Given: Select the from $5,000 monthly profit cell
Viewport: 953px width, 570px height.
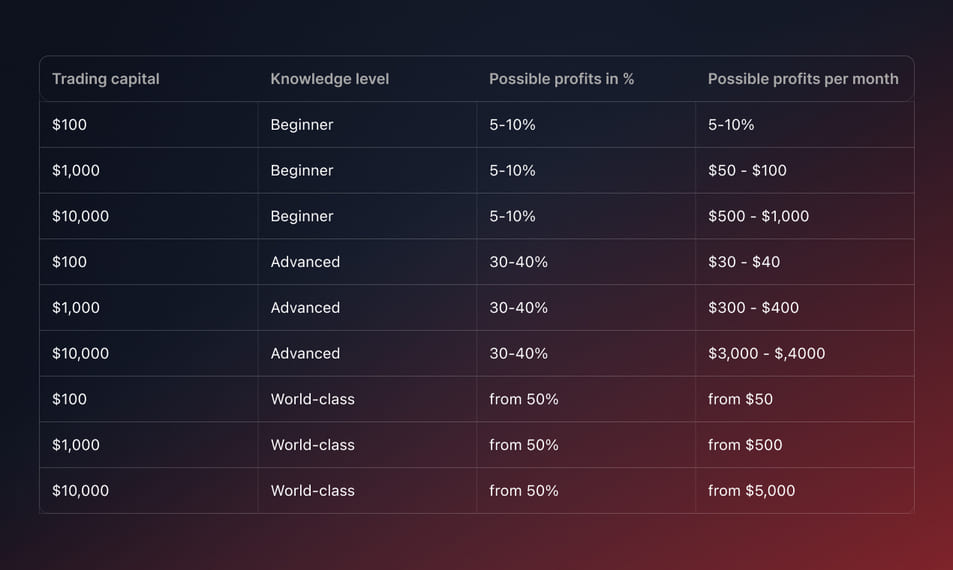Looking at the screenshot, I should (x=751, y=491).
